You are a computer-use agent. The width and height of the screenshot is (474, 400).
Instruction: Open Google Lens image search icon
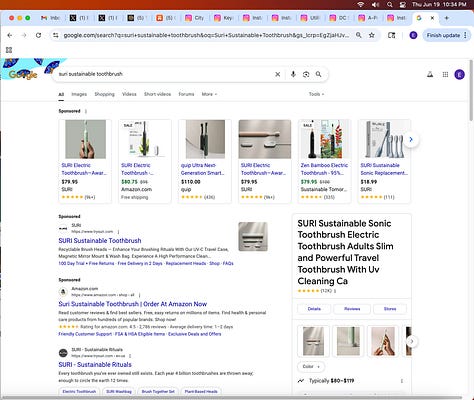pos(306,74)
